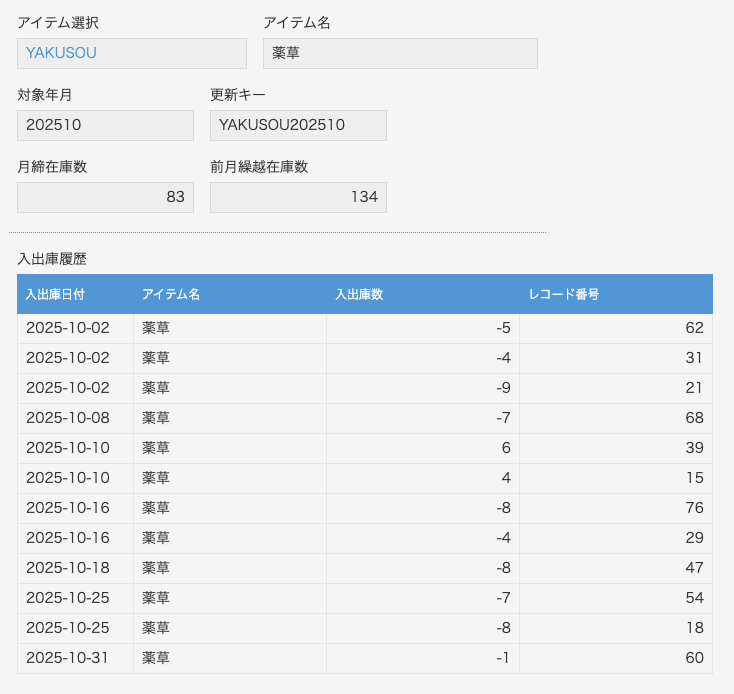Click the レコード番号 column header

pyautogui.click(x=564, y=294)
